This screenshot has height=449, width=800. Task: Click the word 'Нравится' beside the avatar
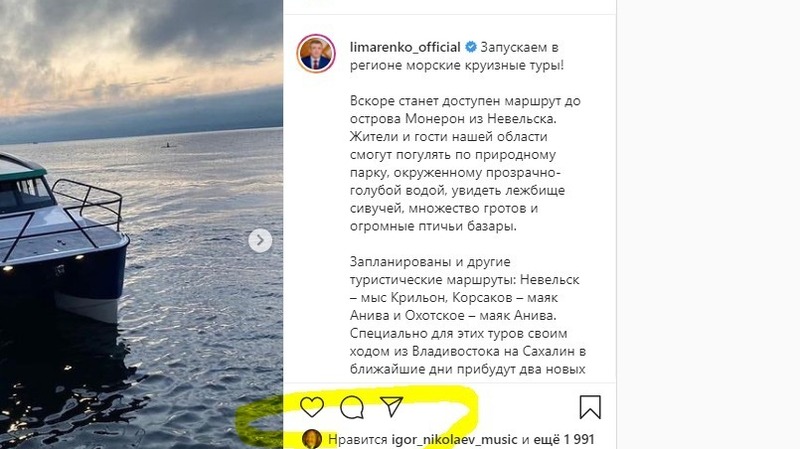358,439
